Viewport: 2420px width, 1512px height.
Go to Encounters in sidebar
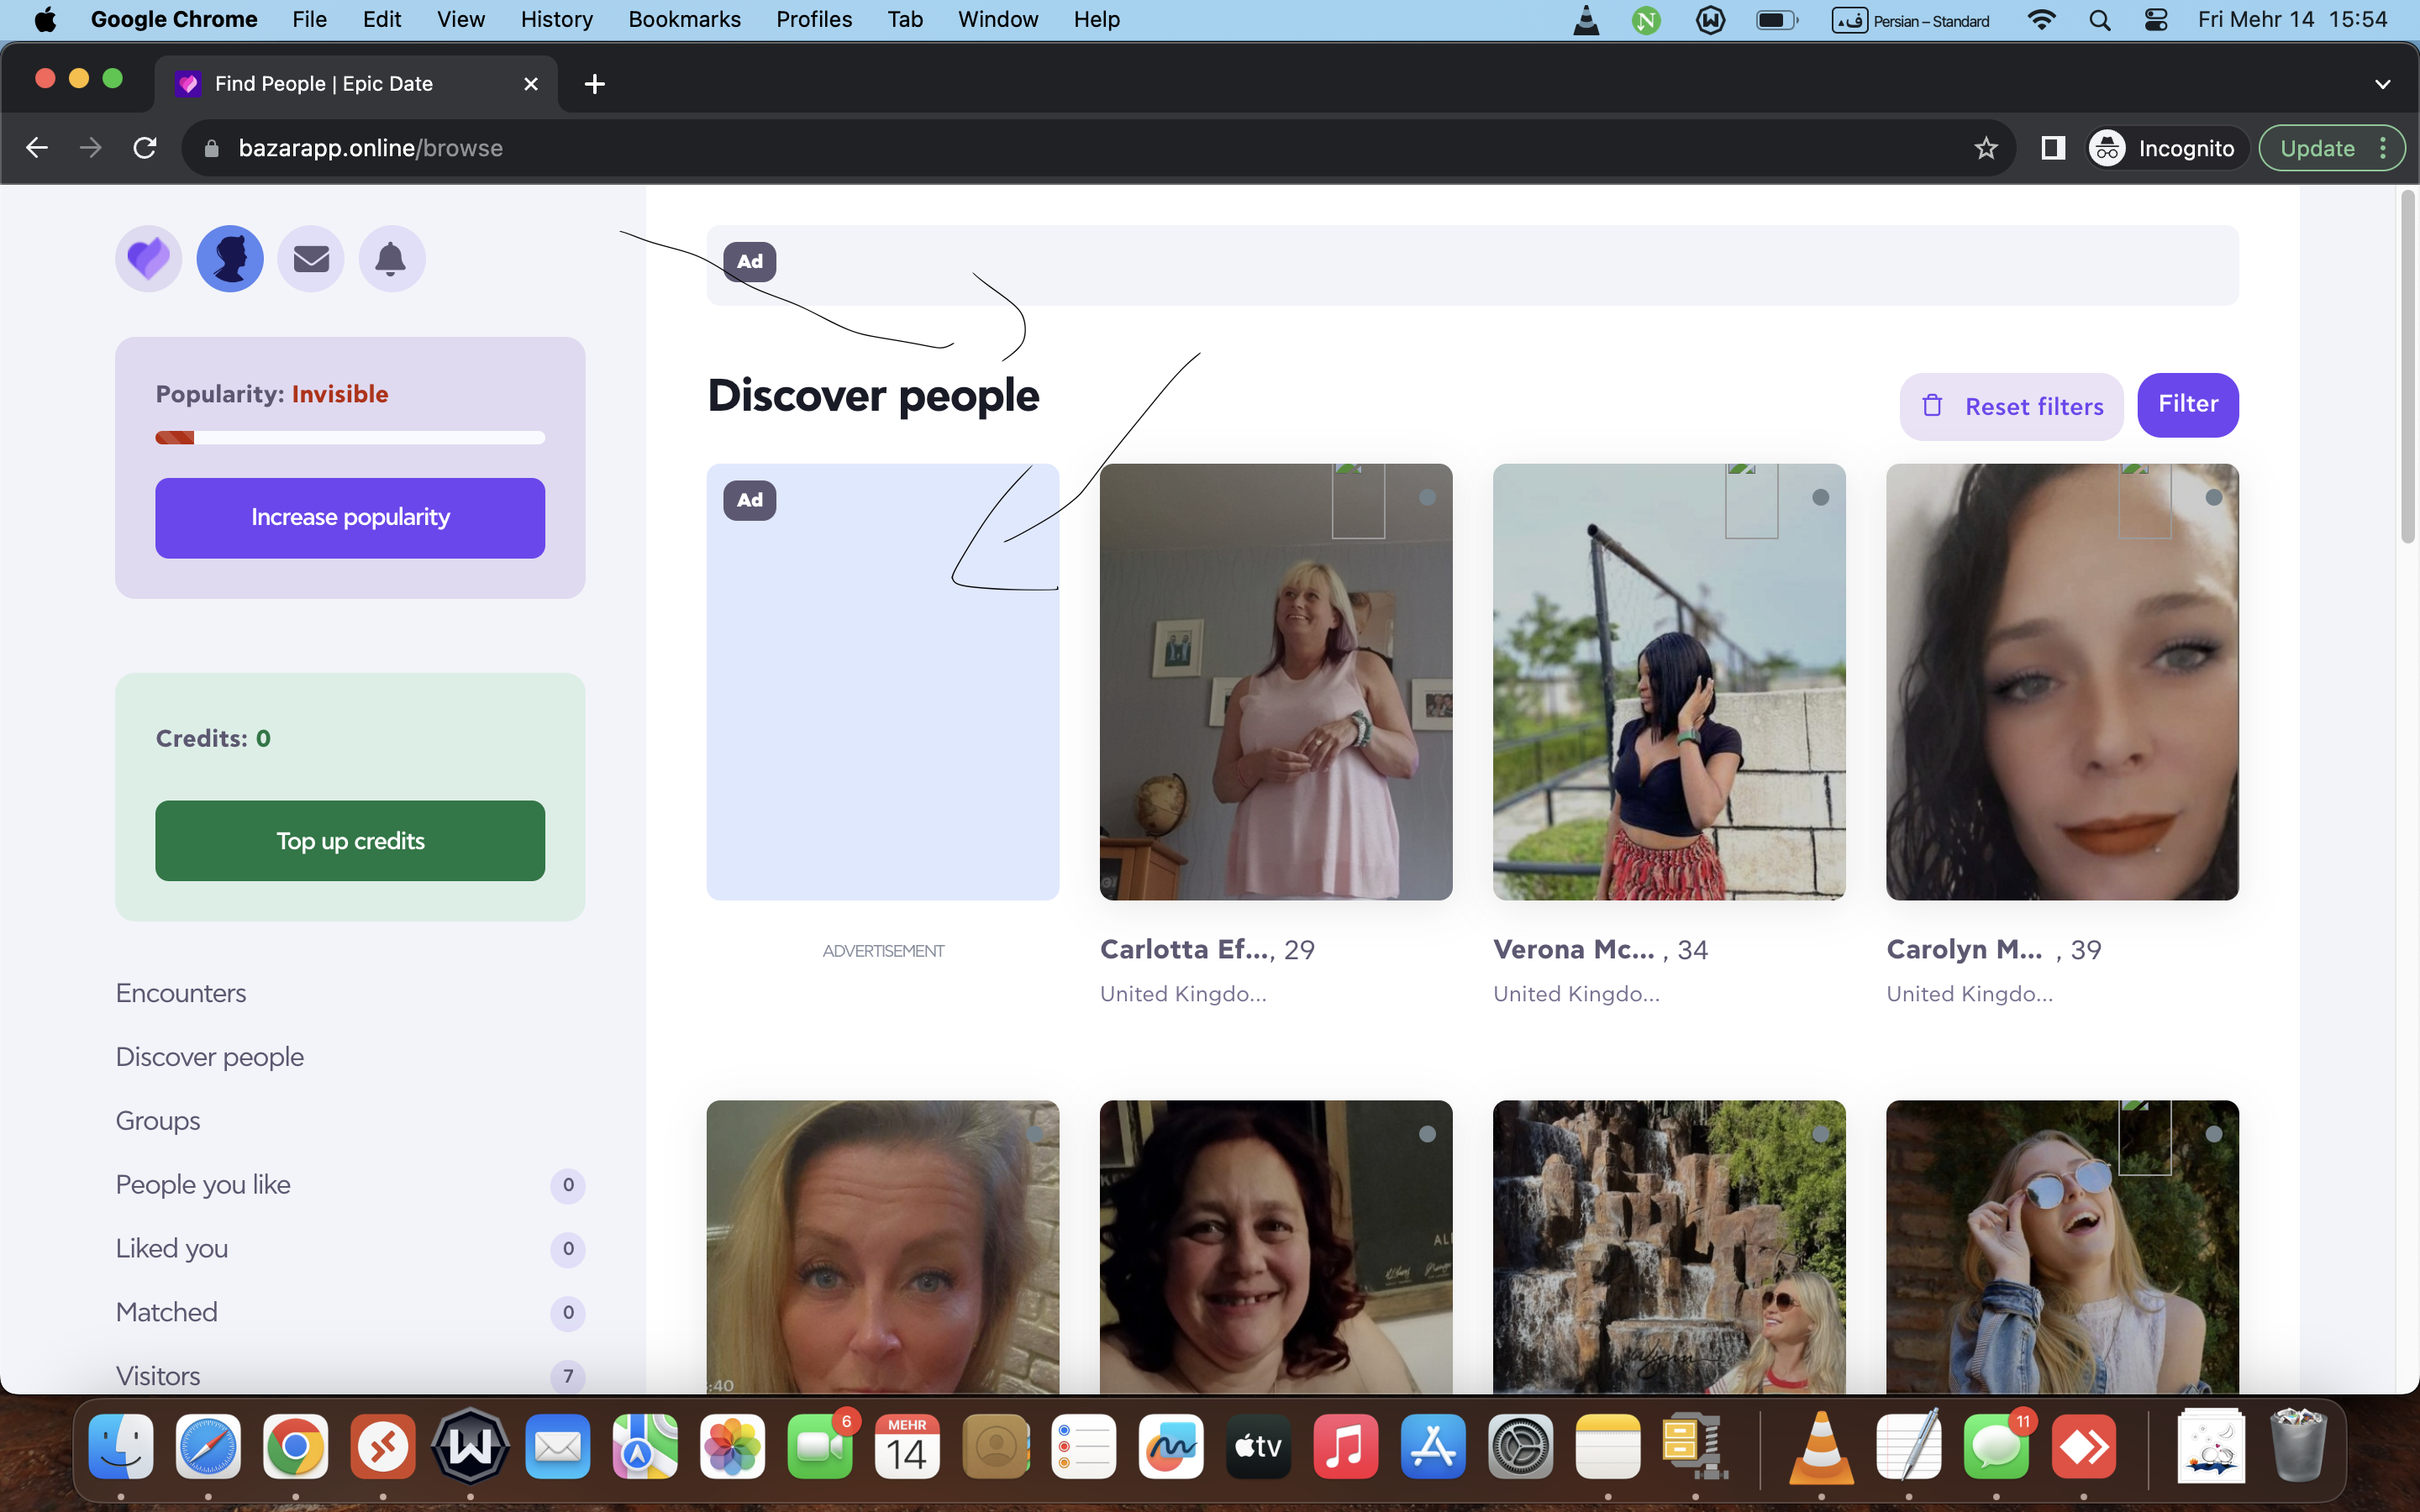(x=181, y=993)
